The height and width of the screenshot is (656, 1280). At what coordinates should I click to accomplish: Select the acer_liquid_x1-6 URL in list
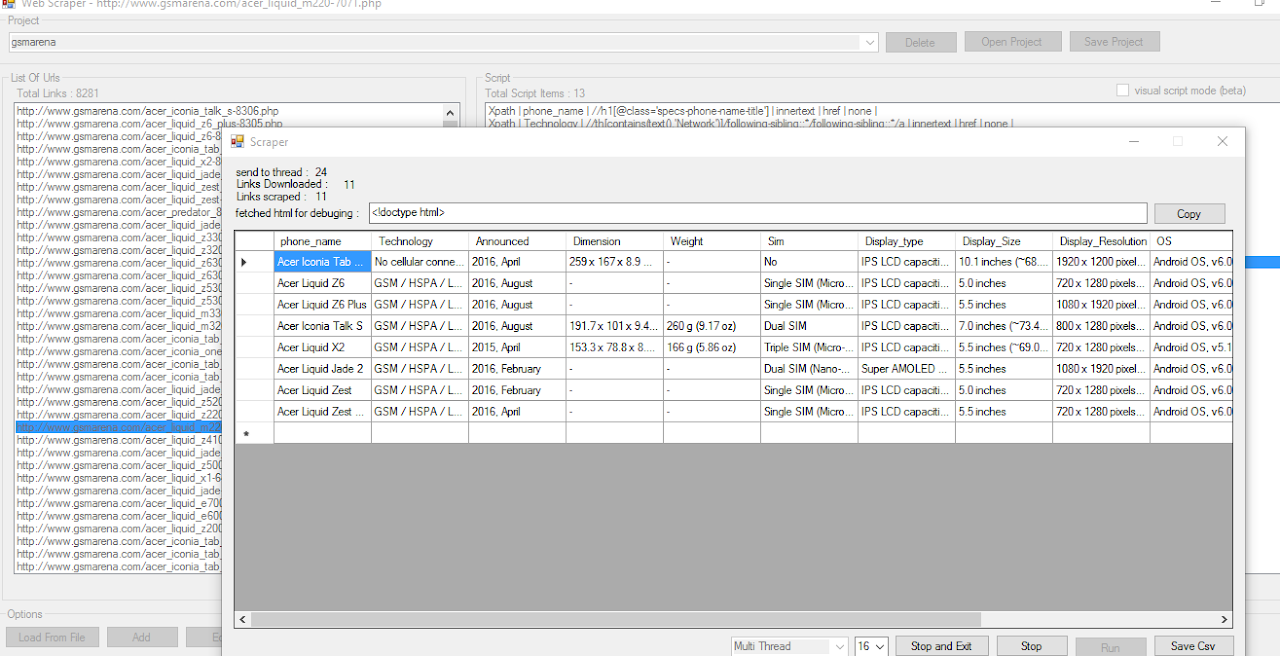119,478
